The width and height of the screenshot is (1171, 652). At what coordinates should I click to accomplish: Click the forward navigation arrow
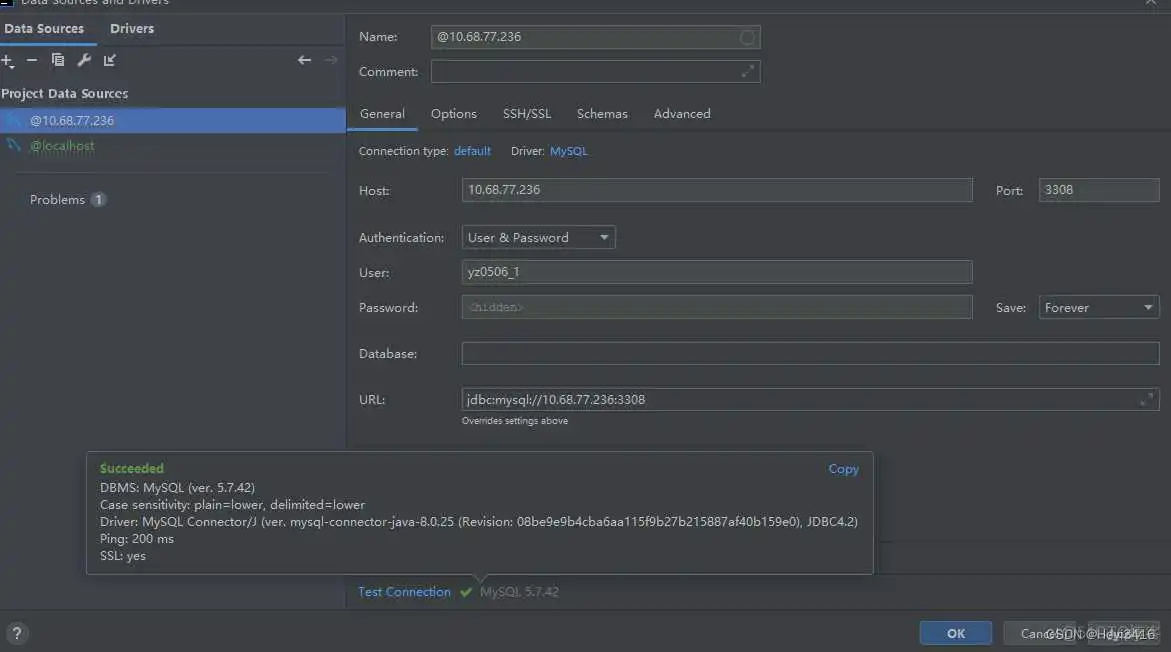(x=330, y=60)
